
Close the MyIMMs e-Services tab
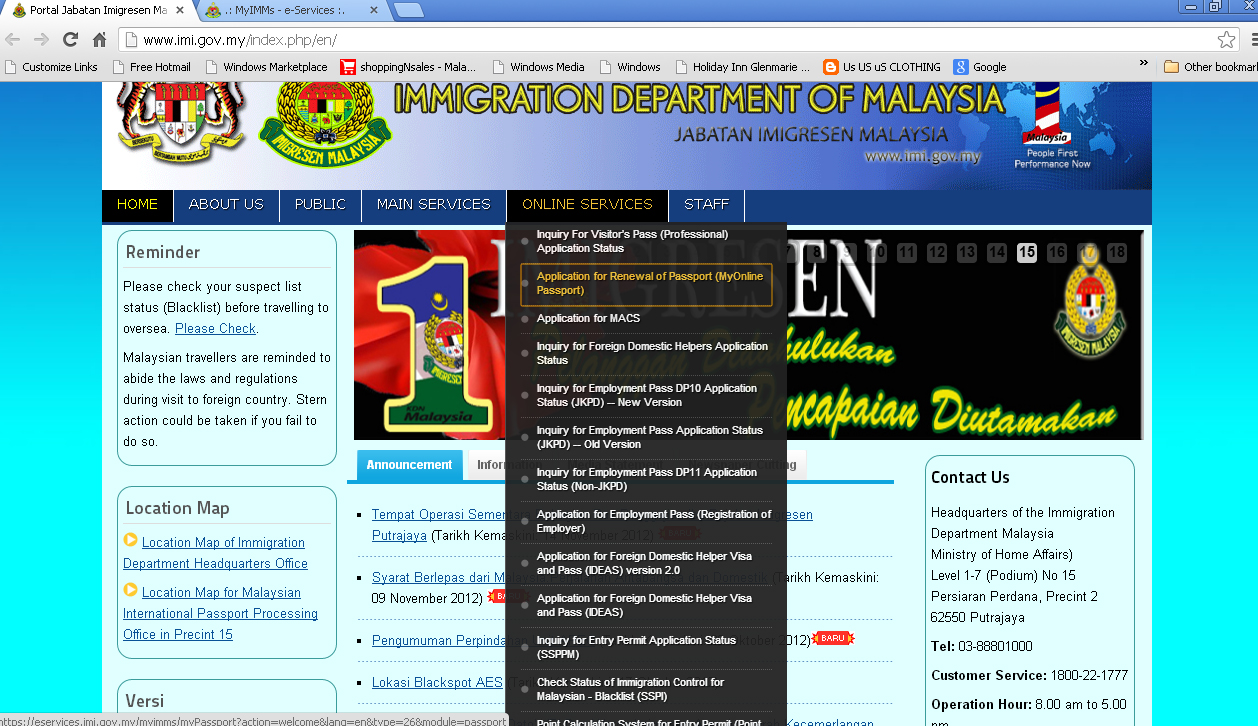374,10
